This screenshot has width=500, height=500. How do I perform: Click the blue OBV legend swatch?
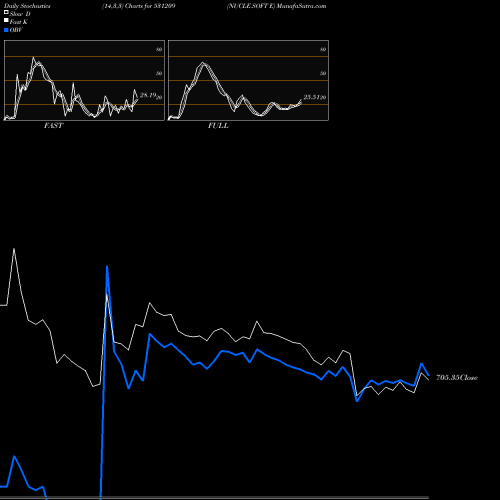(6, 30)
